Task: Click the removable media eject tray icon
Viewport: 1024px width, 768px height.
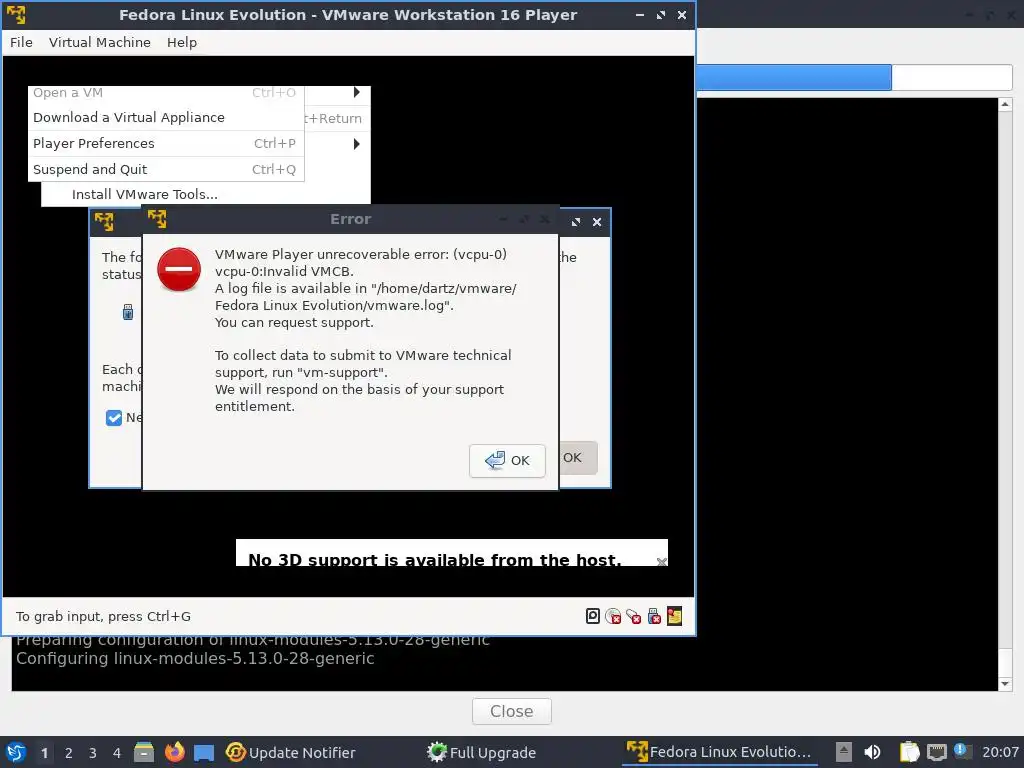Action: [x=844, y=752]
